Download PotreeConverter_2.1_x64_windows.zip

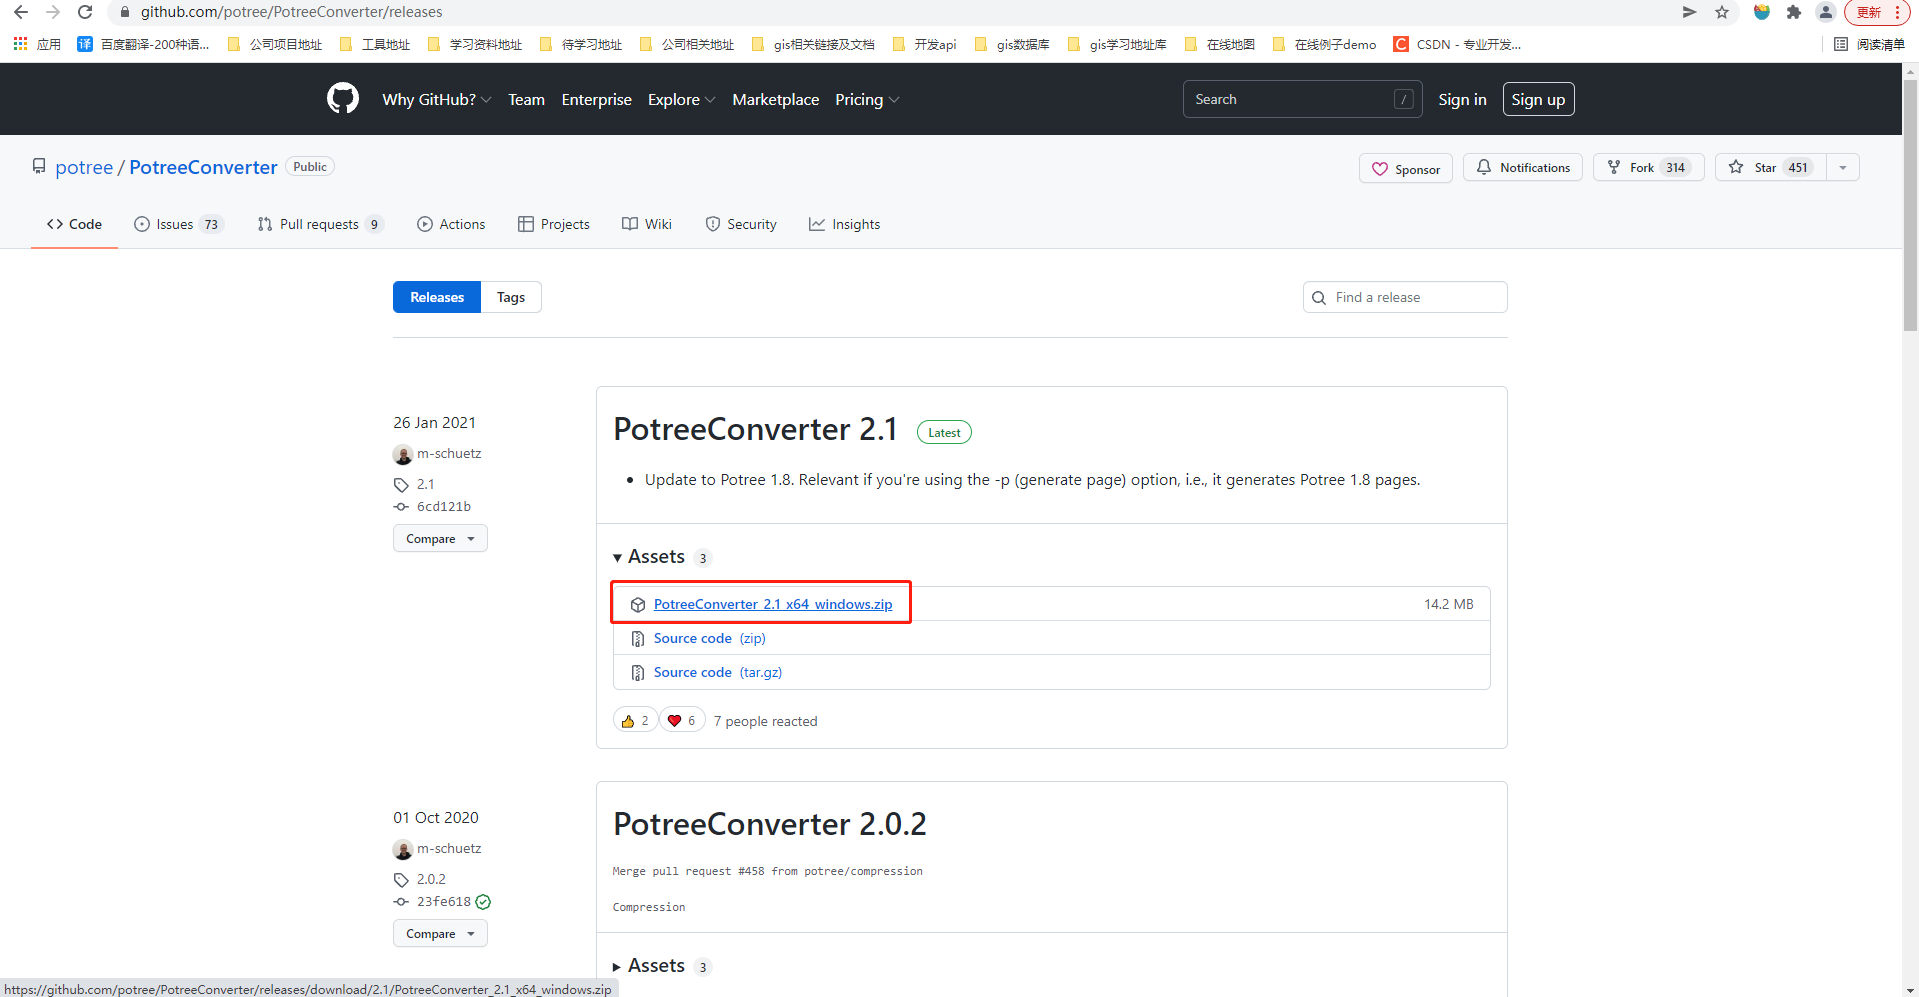tap(772, 604)
